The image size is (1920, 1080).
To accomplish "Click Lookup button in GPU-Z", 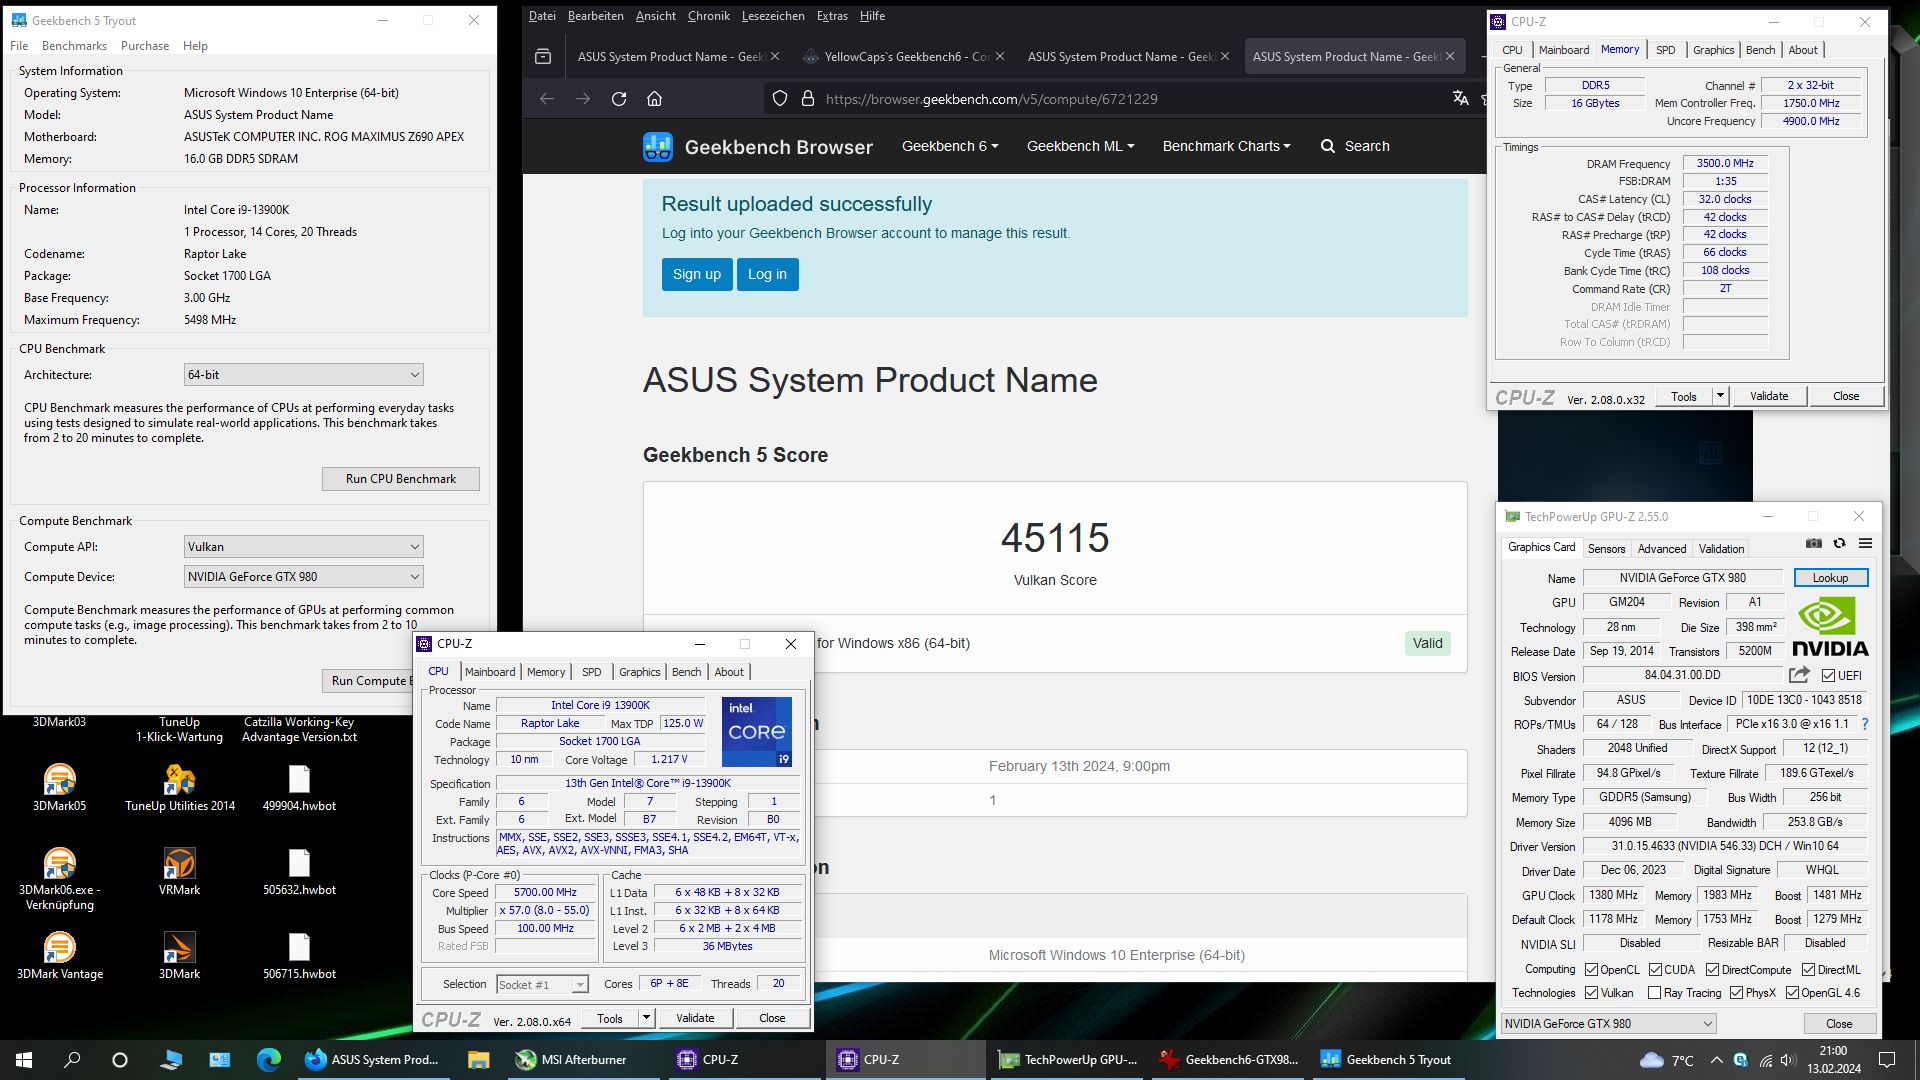I will (x=1830, y=578).
